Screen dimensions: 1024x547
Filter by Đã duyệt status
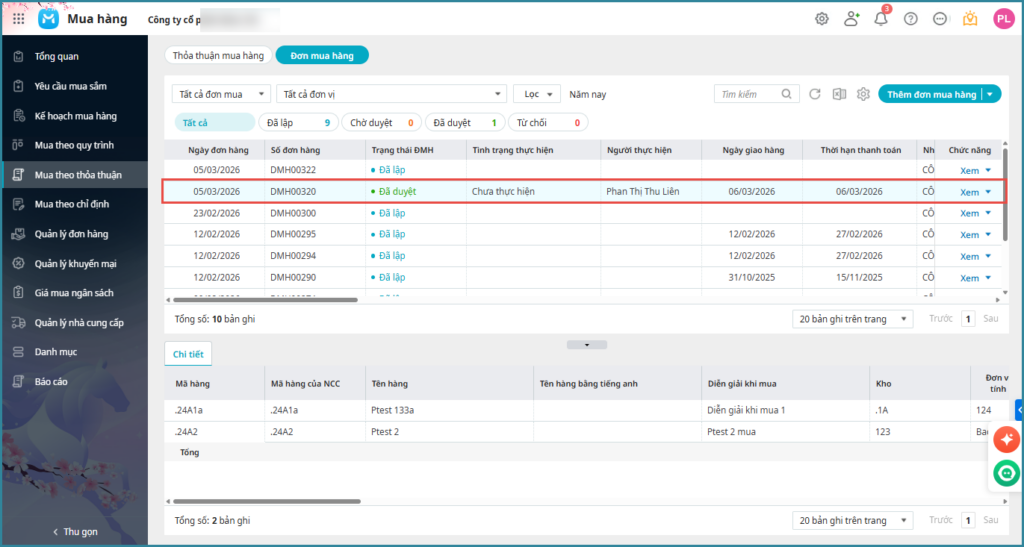[464, 123]
